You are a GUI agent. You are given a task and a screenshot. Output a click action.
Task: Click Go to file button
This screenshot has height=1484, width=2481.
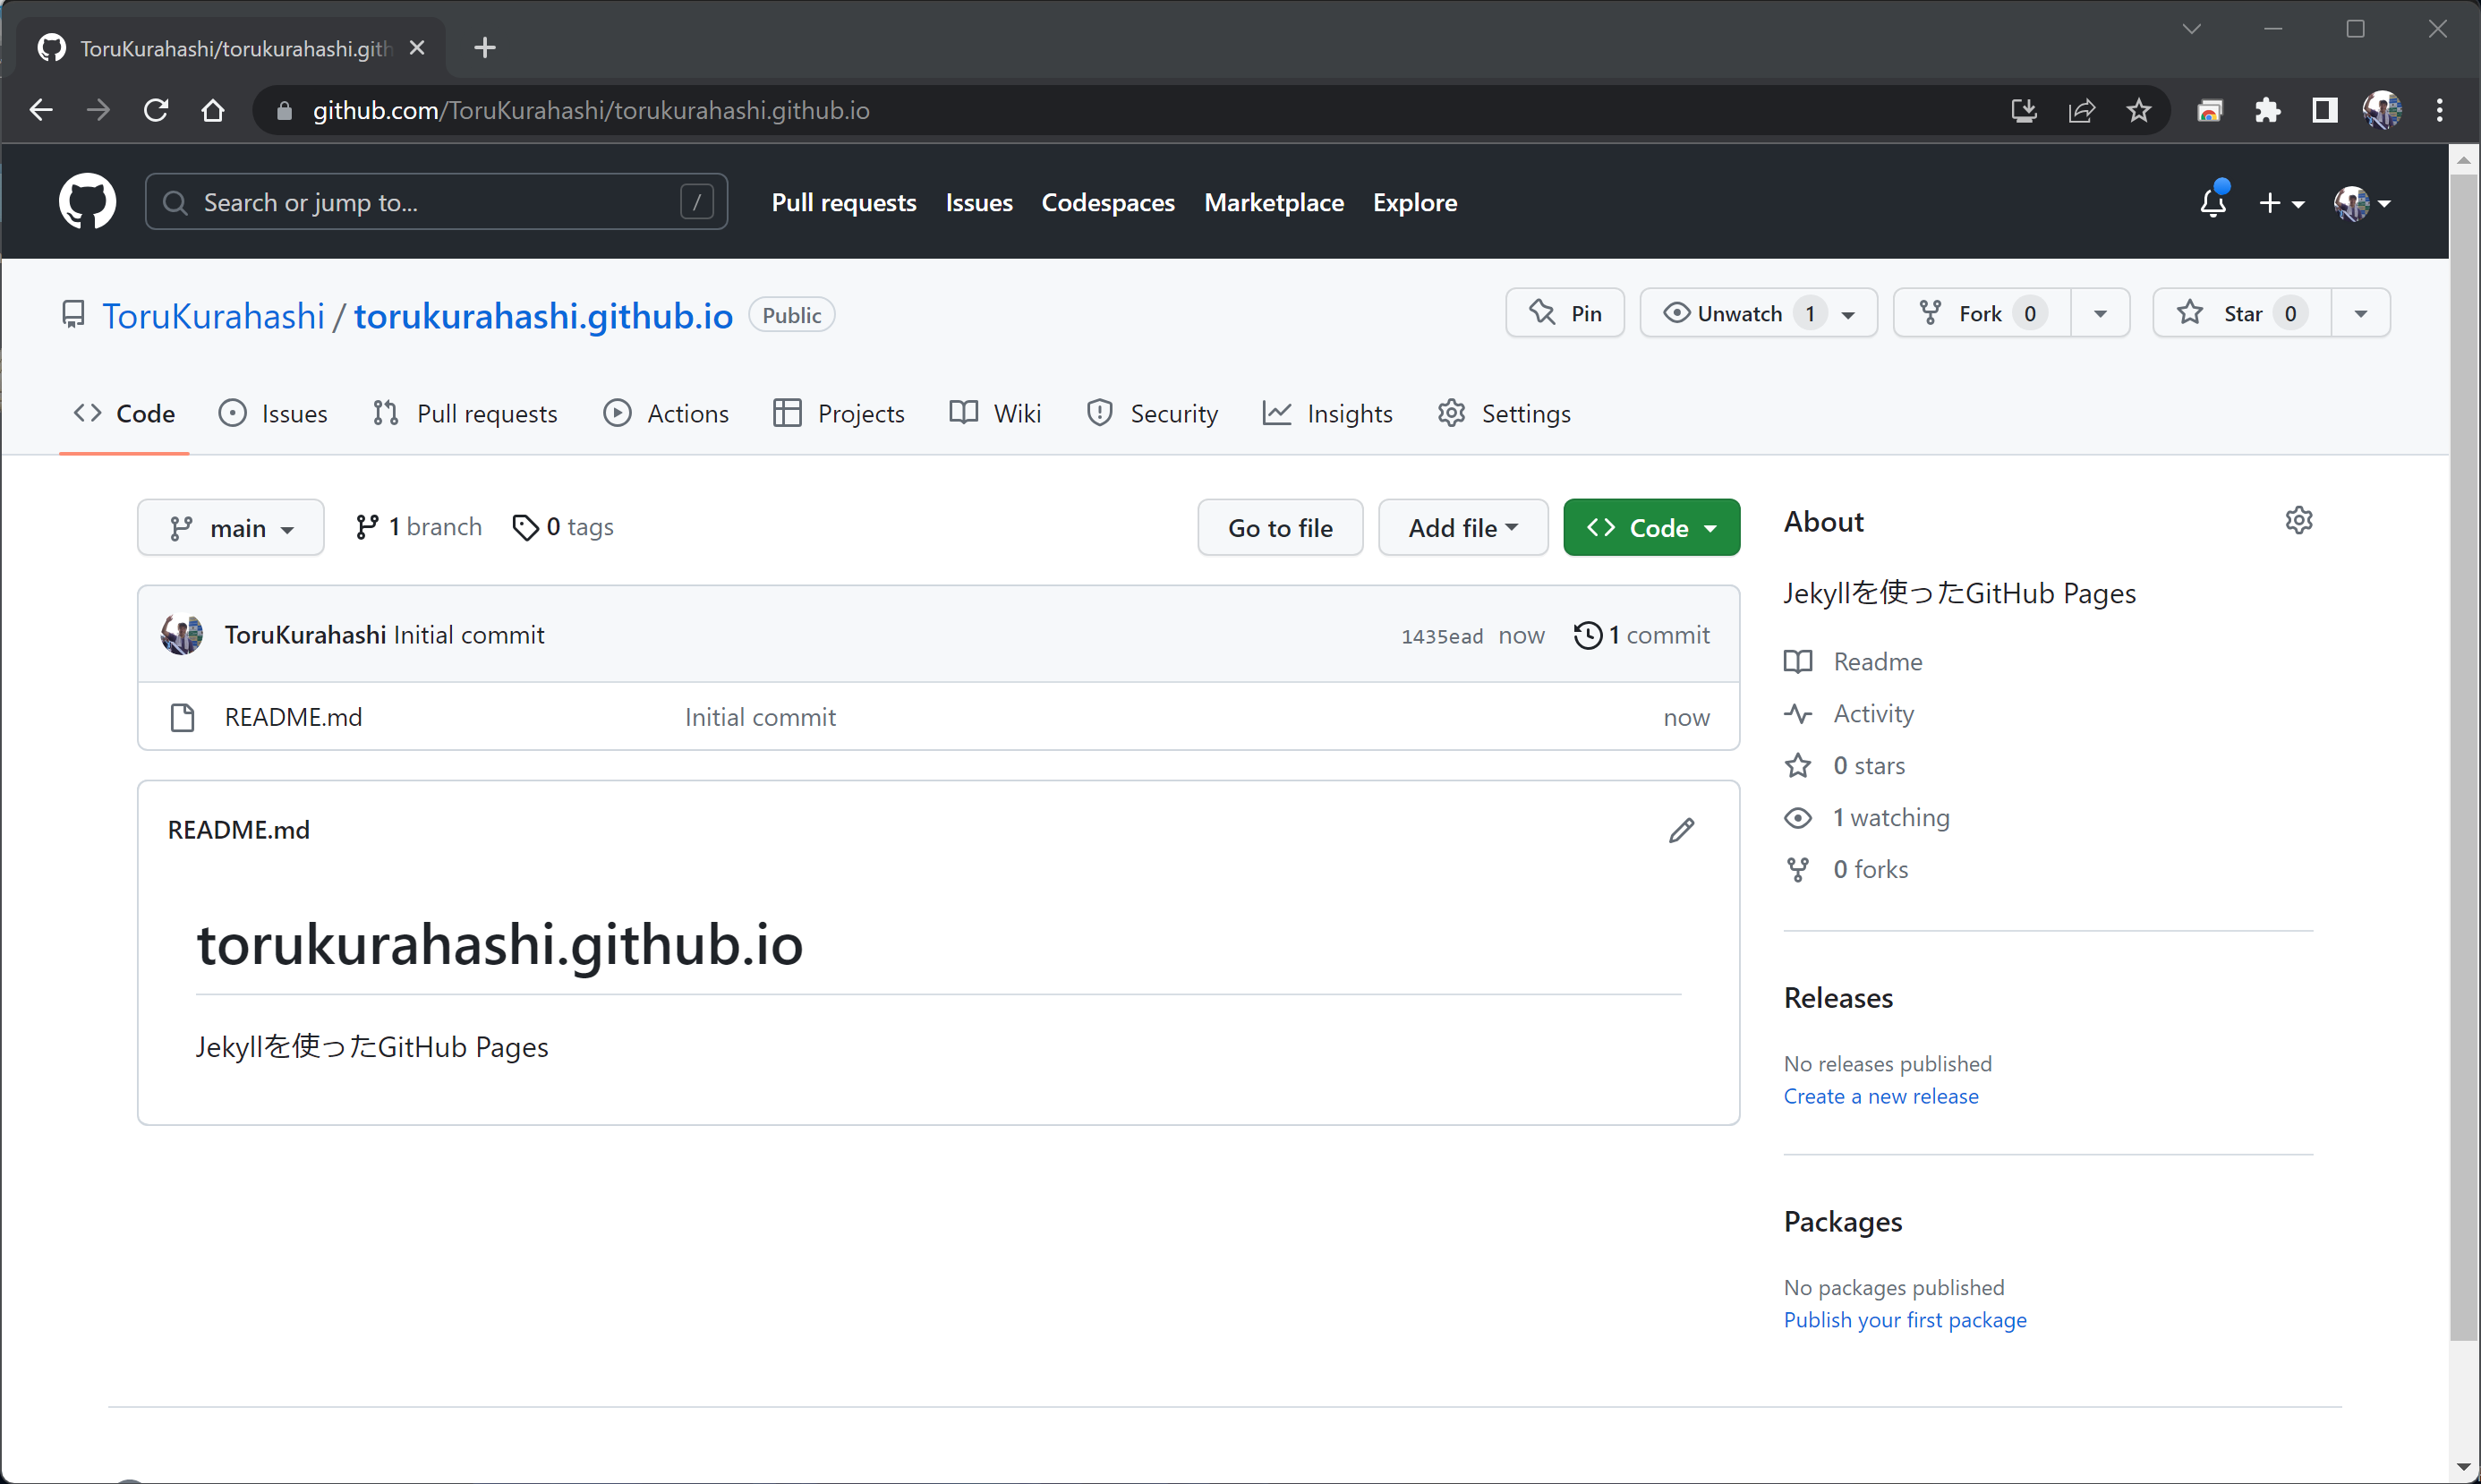(1280, 527)
